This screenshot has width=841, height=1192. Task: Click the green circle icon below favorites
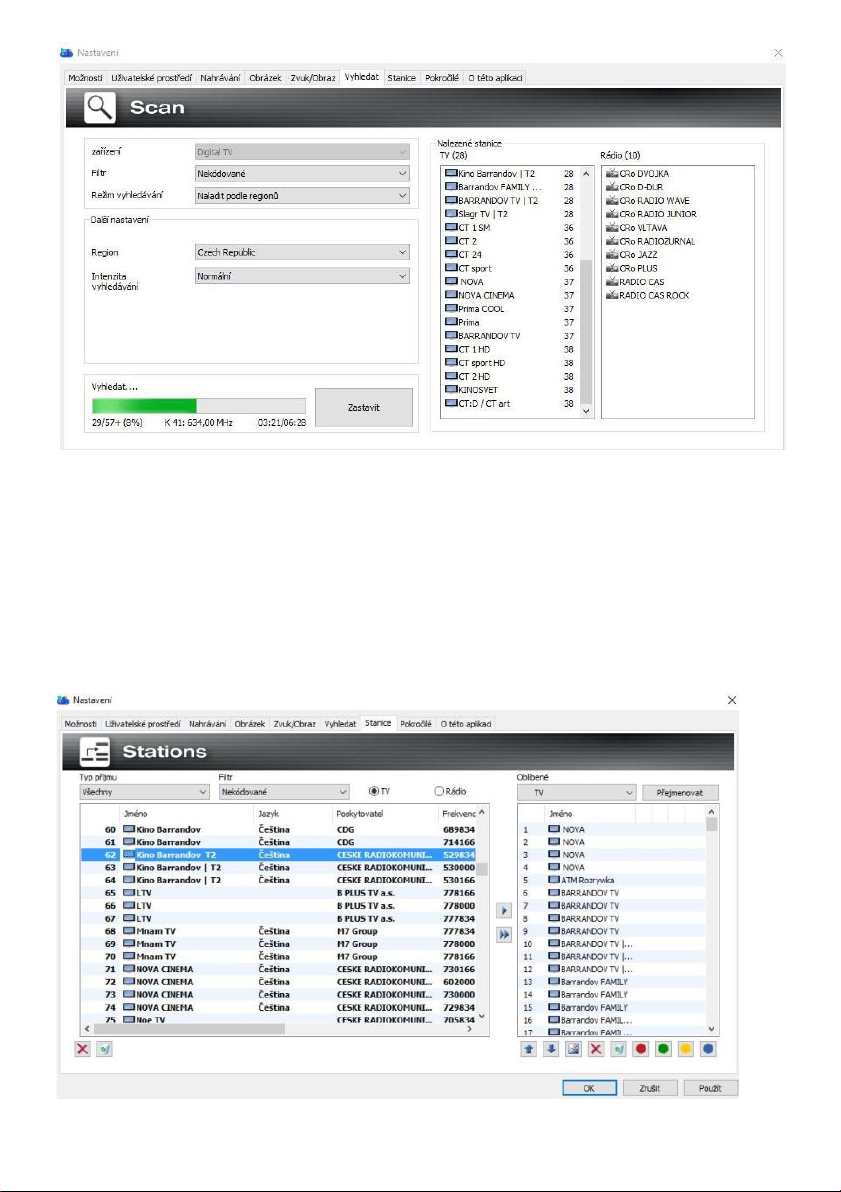[663, 1049]
